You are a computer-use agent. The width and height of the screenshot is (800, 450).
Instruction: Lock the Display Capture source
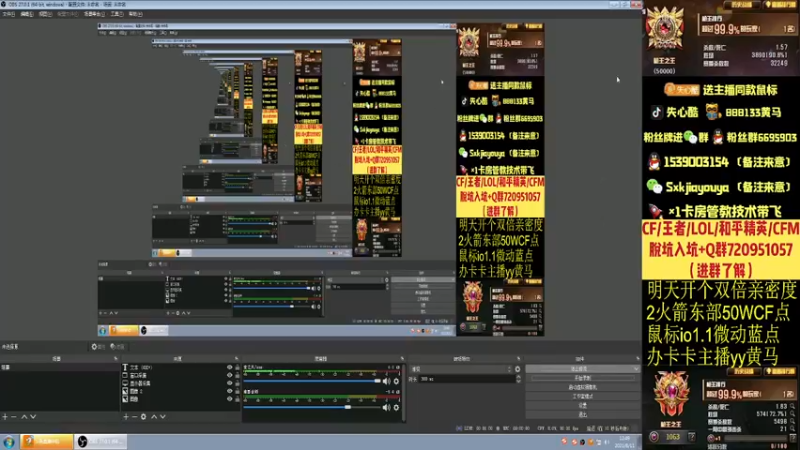pyautogui.click(x=237, y=383)
